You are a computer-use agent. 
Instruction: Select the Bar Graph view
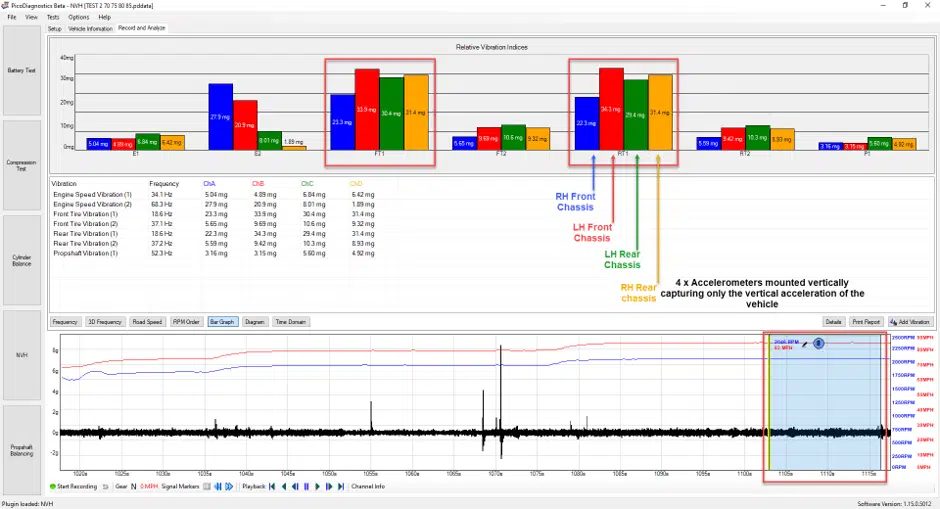pos(222,322)
